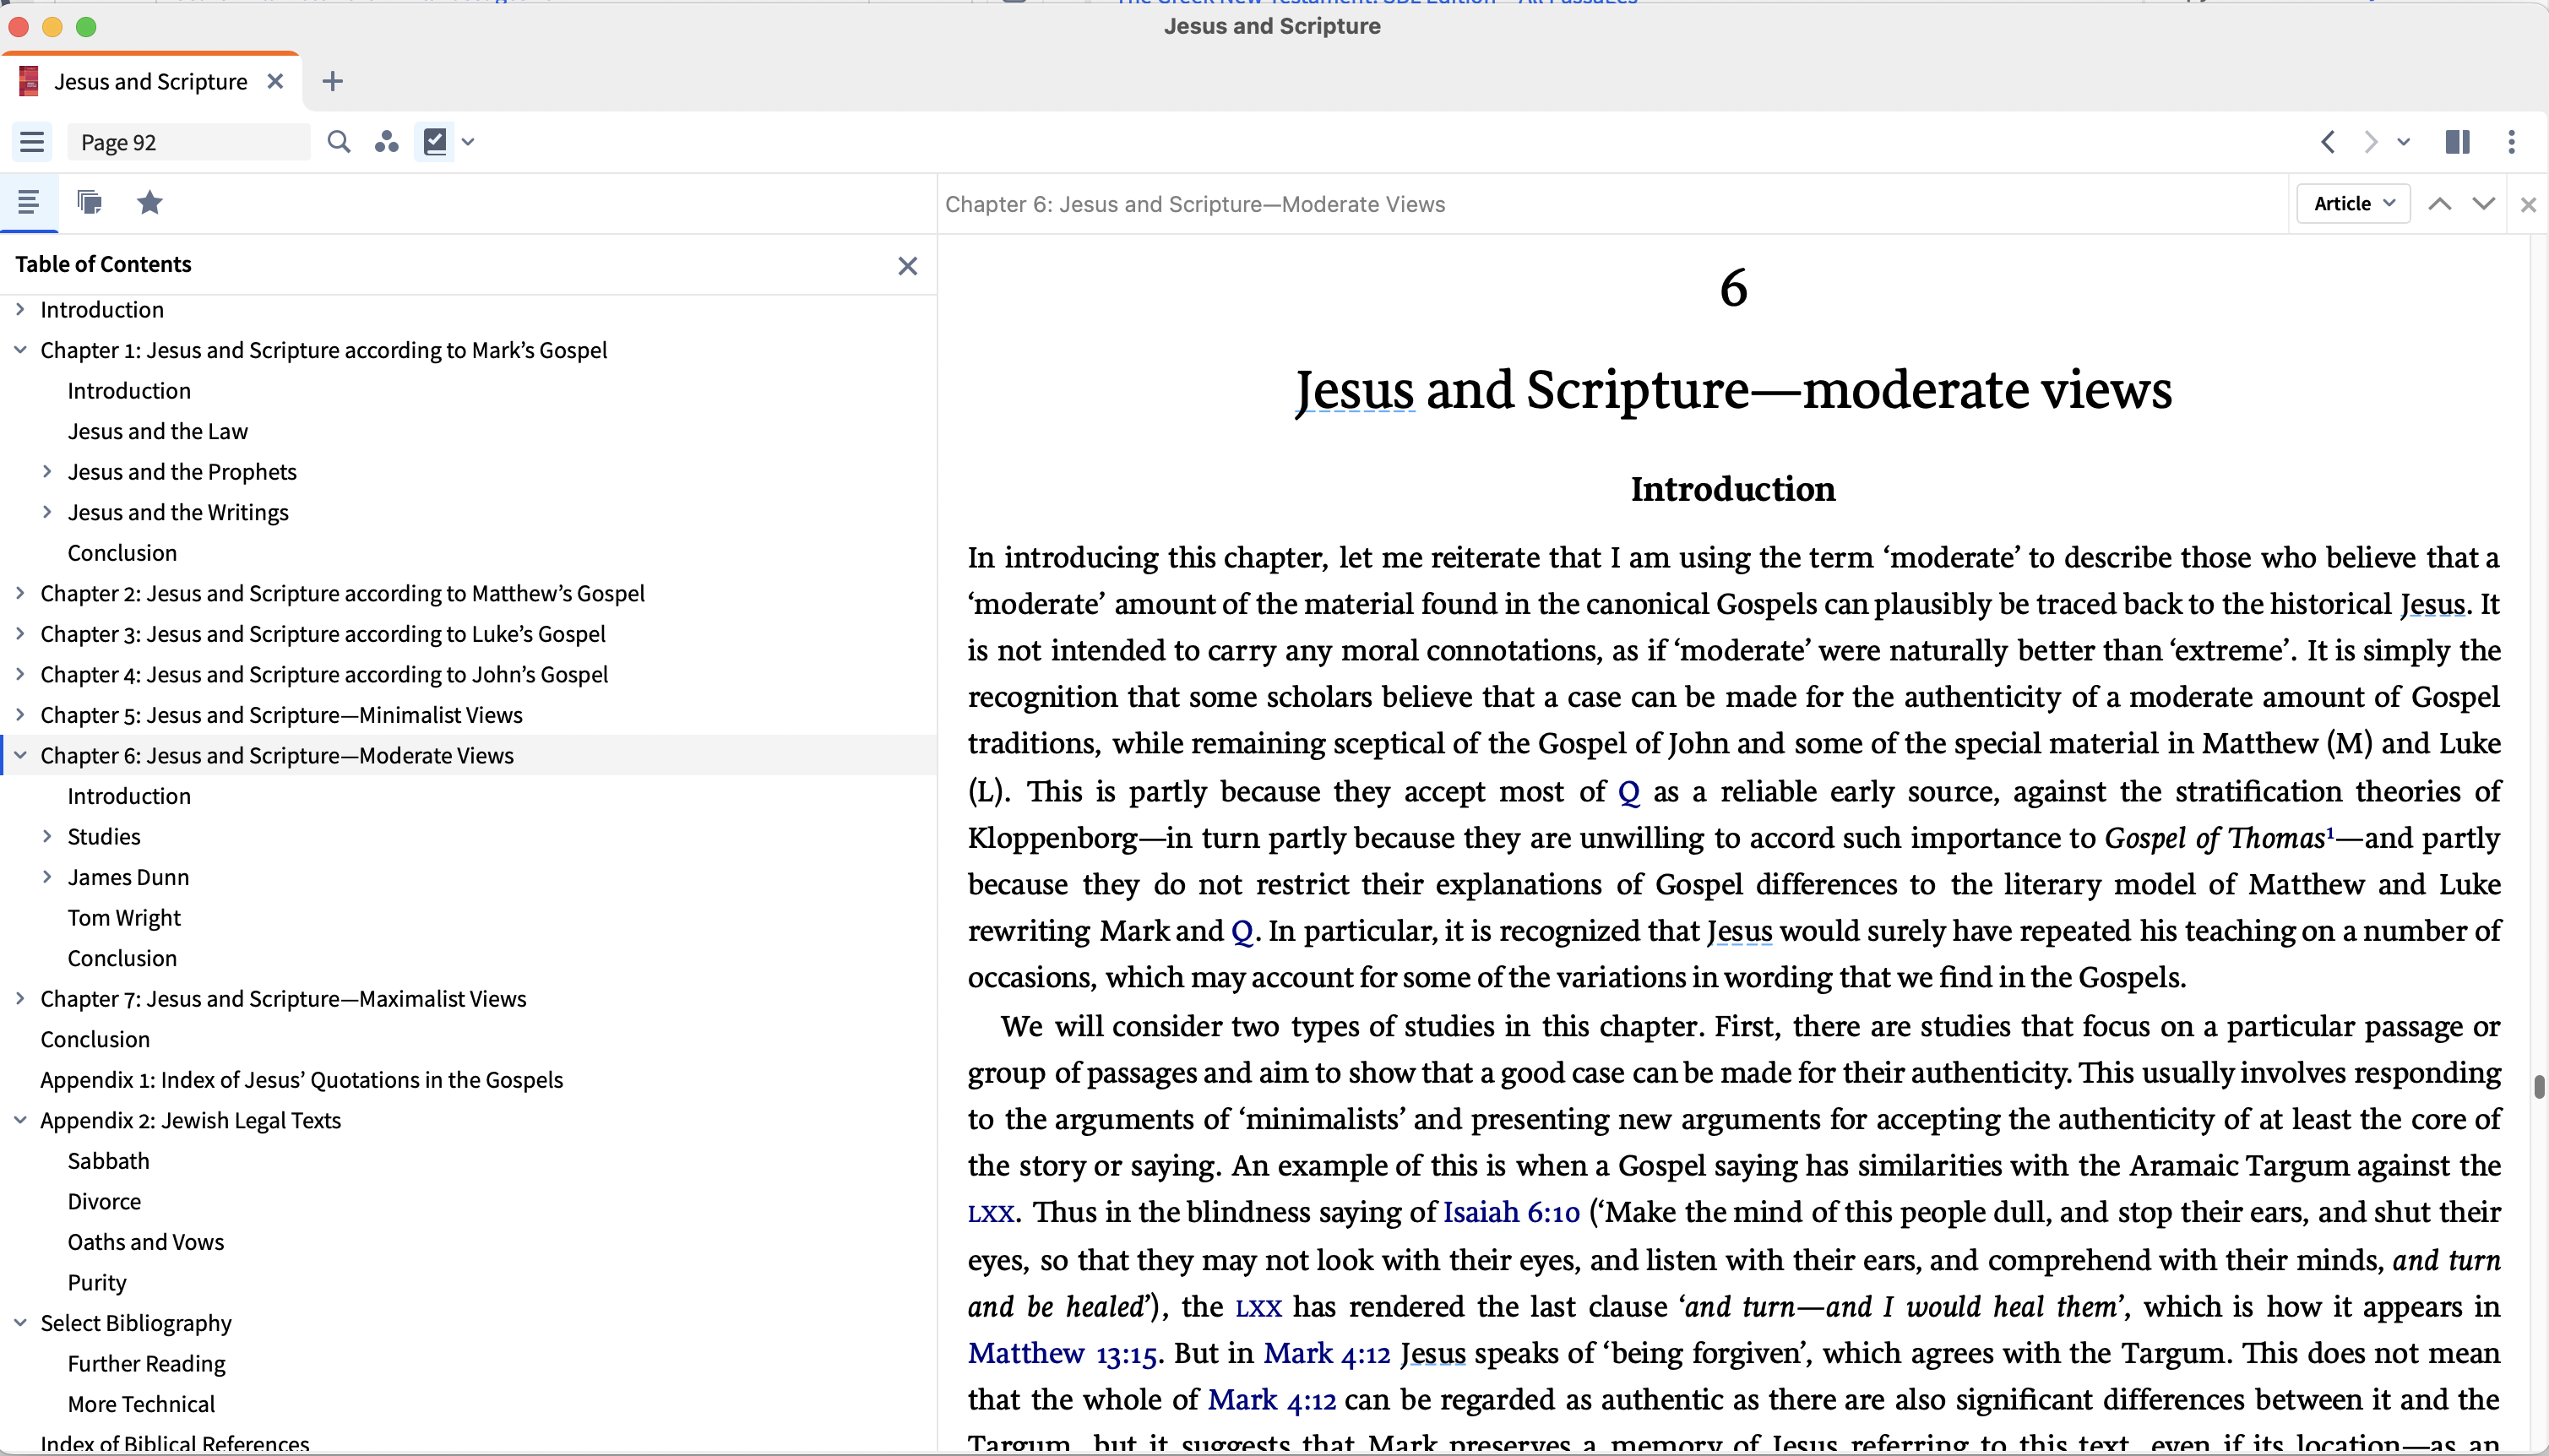
Task: Expand Chapter 2 Matthew's Gospel
Action: [x=20, y=594]
